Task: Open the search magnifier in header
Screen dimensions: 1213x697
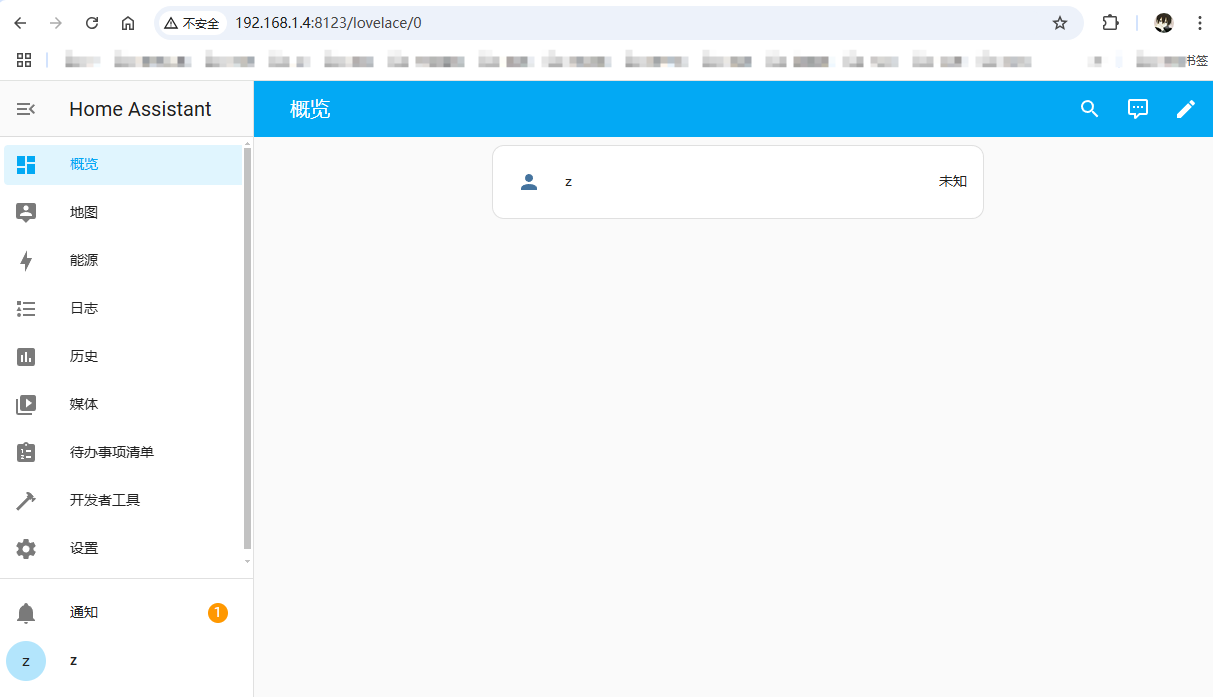Action: click(1090, 109)
